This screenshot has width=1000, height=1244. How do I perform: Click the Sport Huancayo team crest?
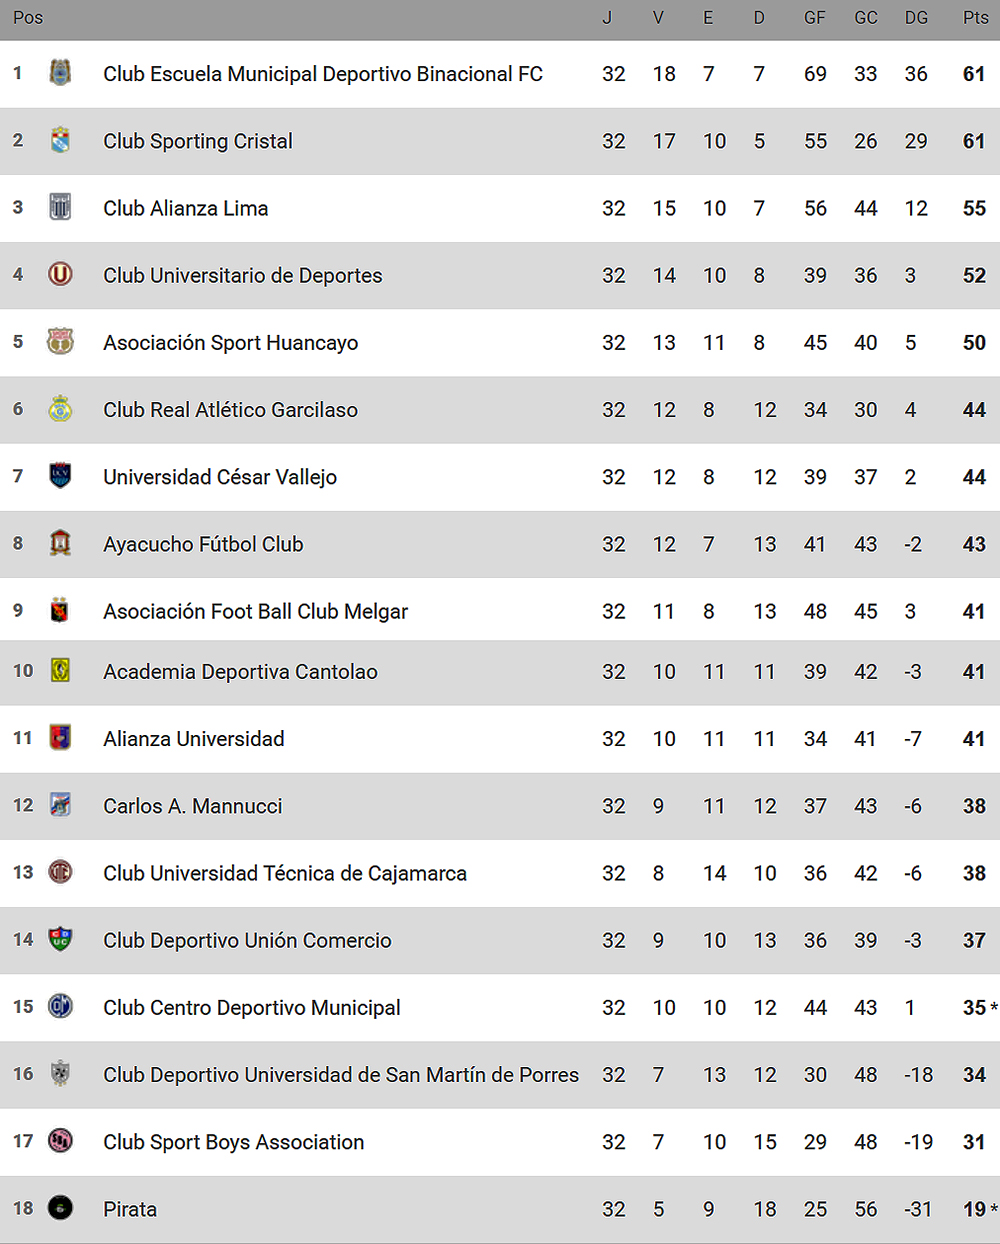(x=60, y=341)
